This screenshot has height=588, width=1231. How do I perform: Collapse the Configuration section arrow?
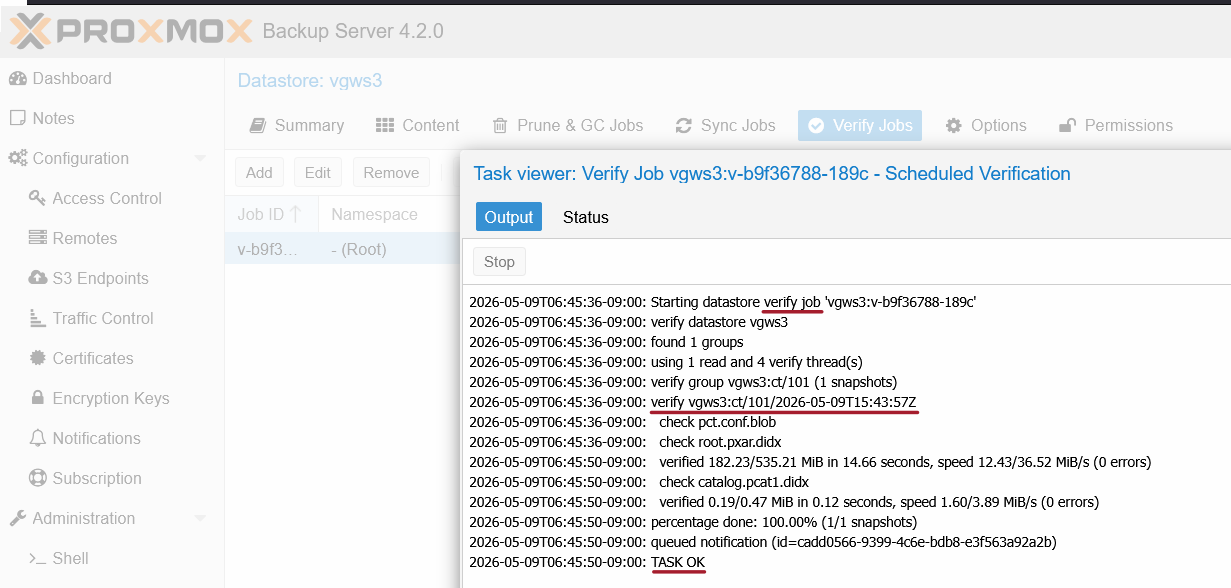(200, 158)
